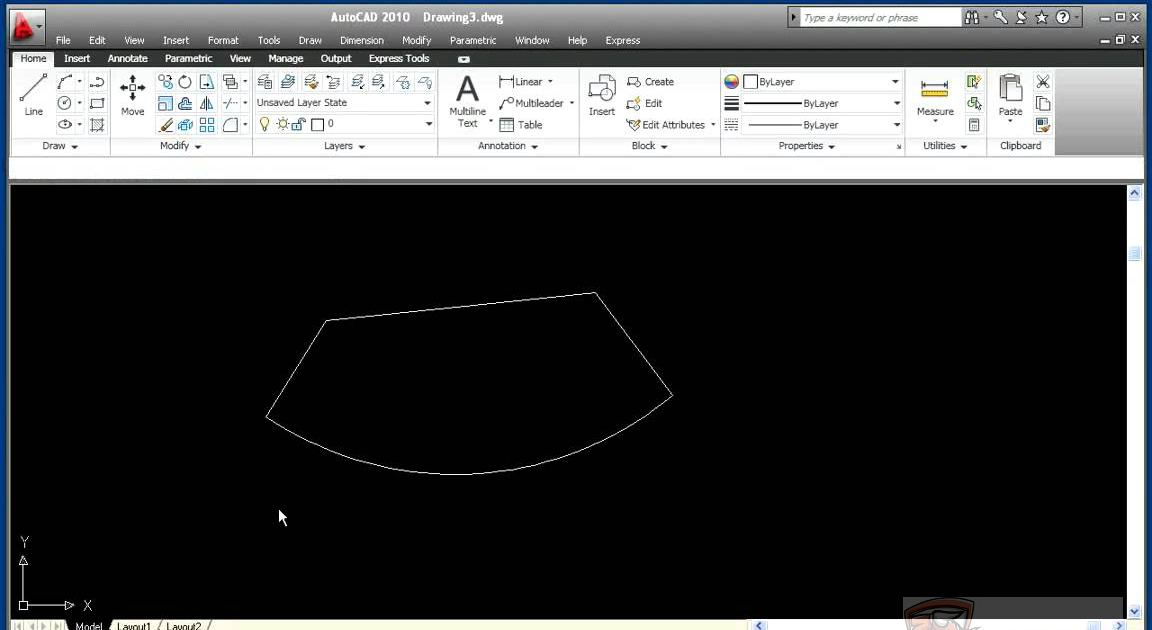Screen dimensions: 1152x630
Task: Open the Layer Properties manager
Action: (265, 82)
